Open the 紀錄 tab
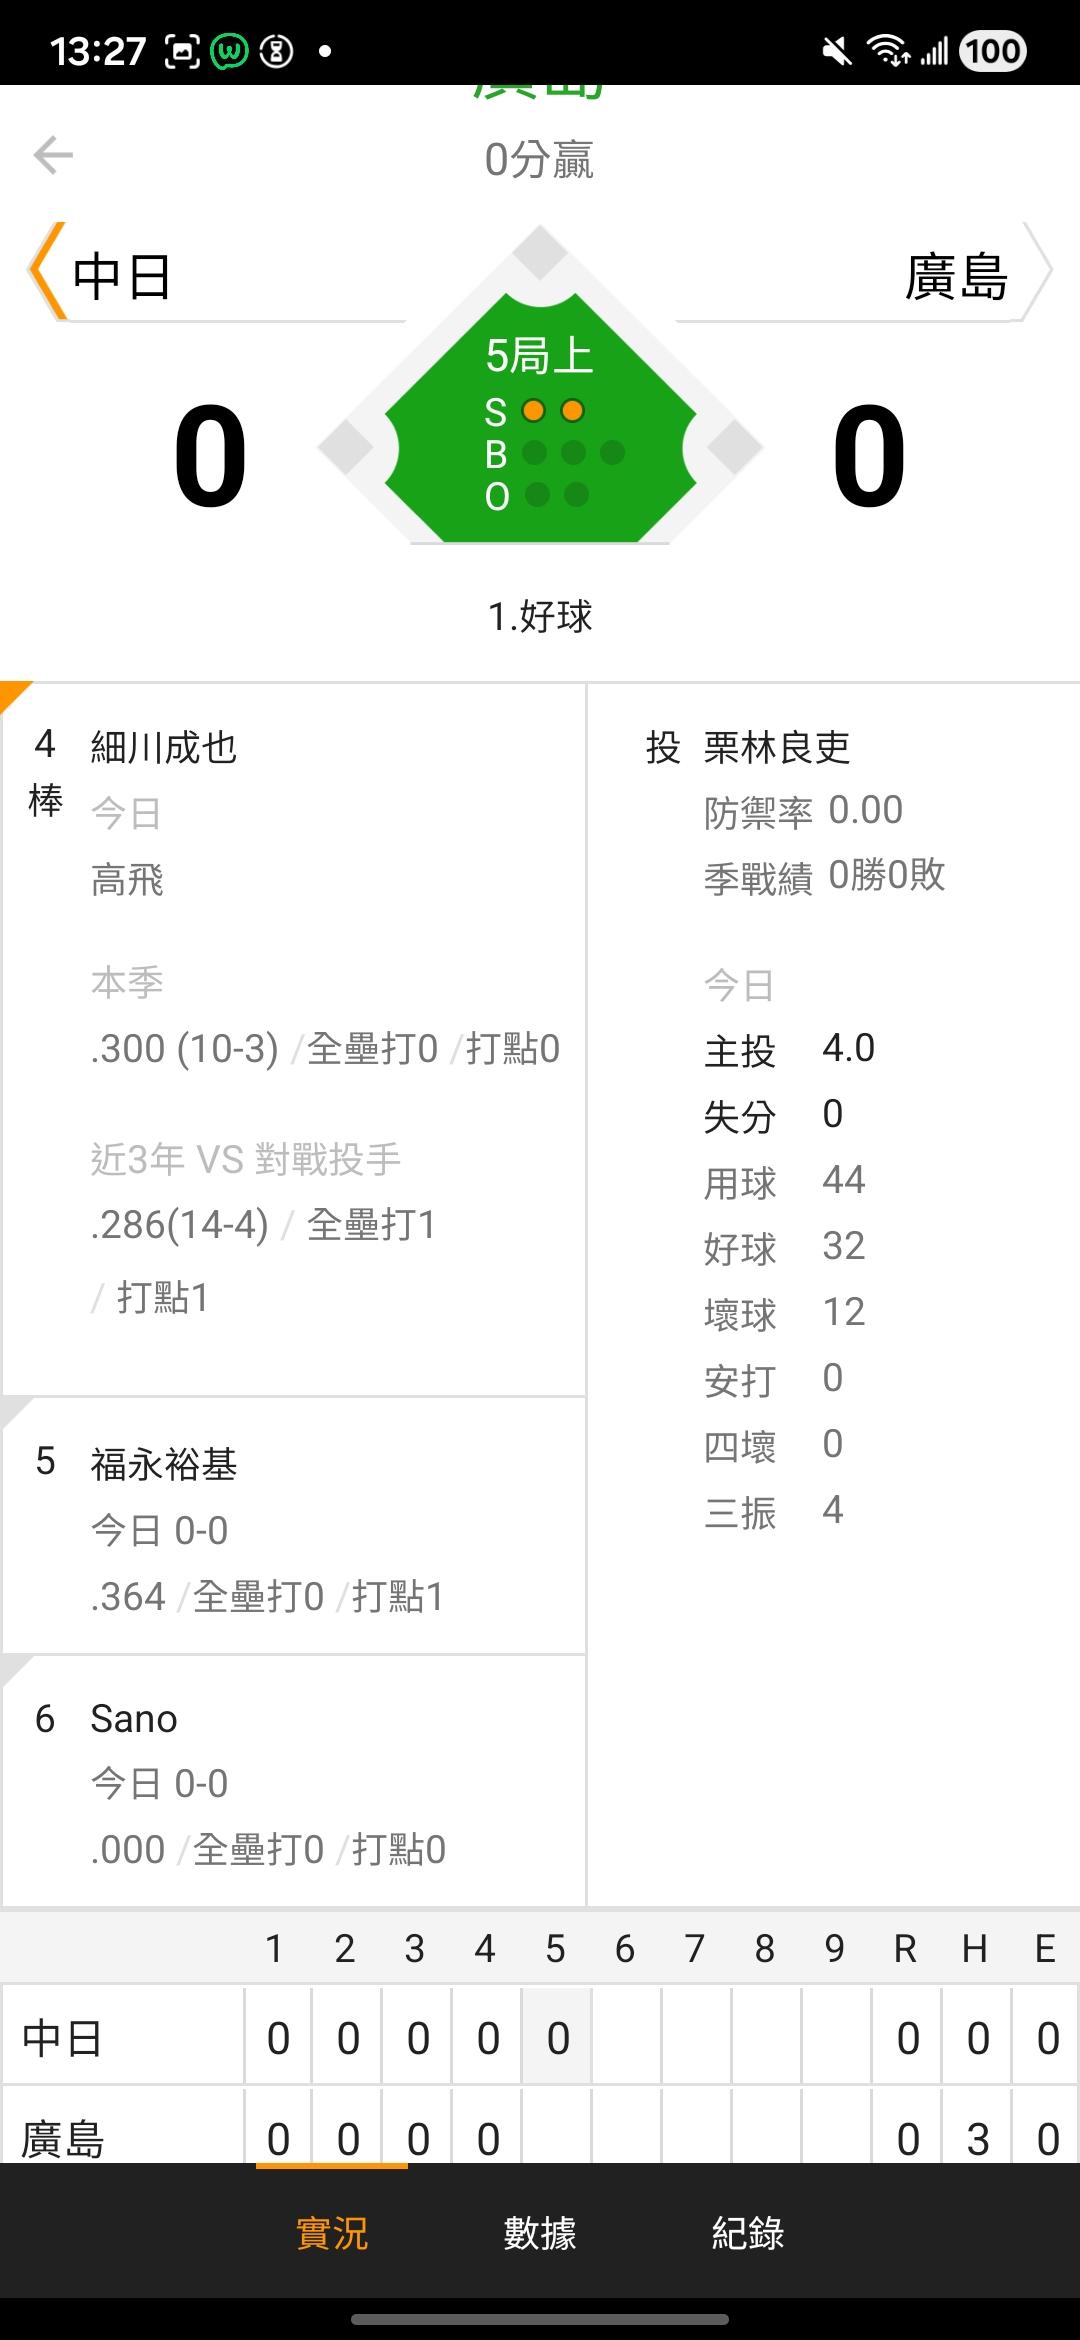This screenshot has width=1080, height=2340. (748, 2232)
